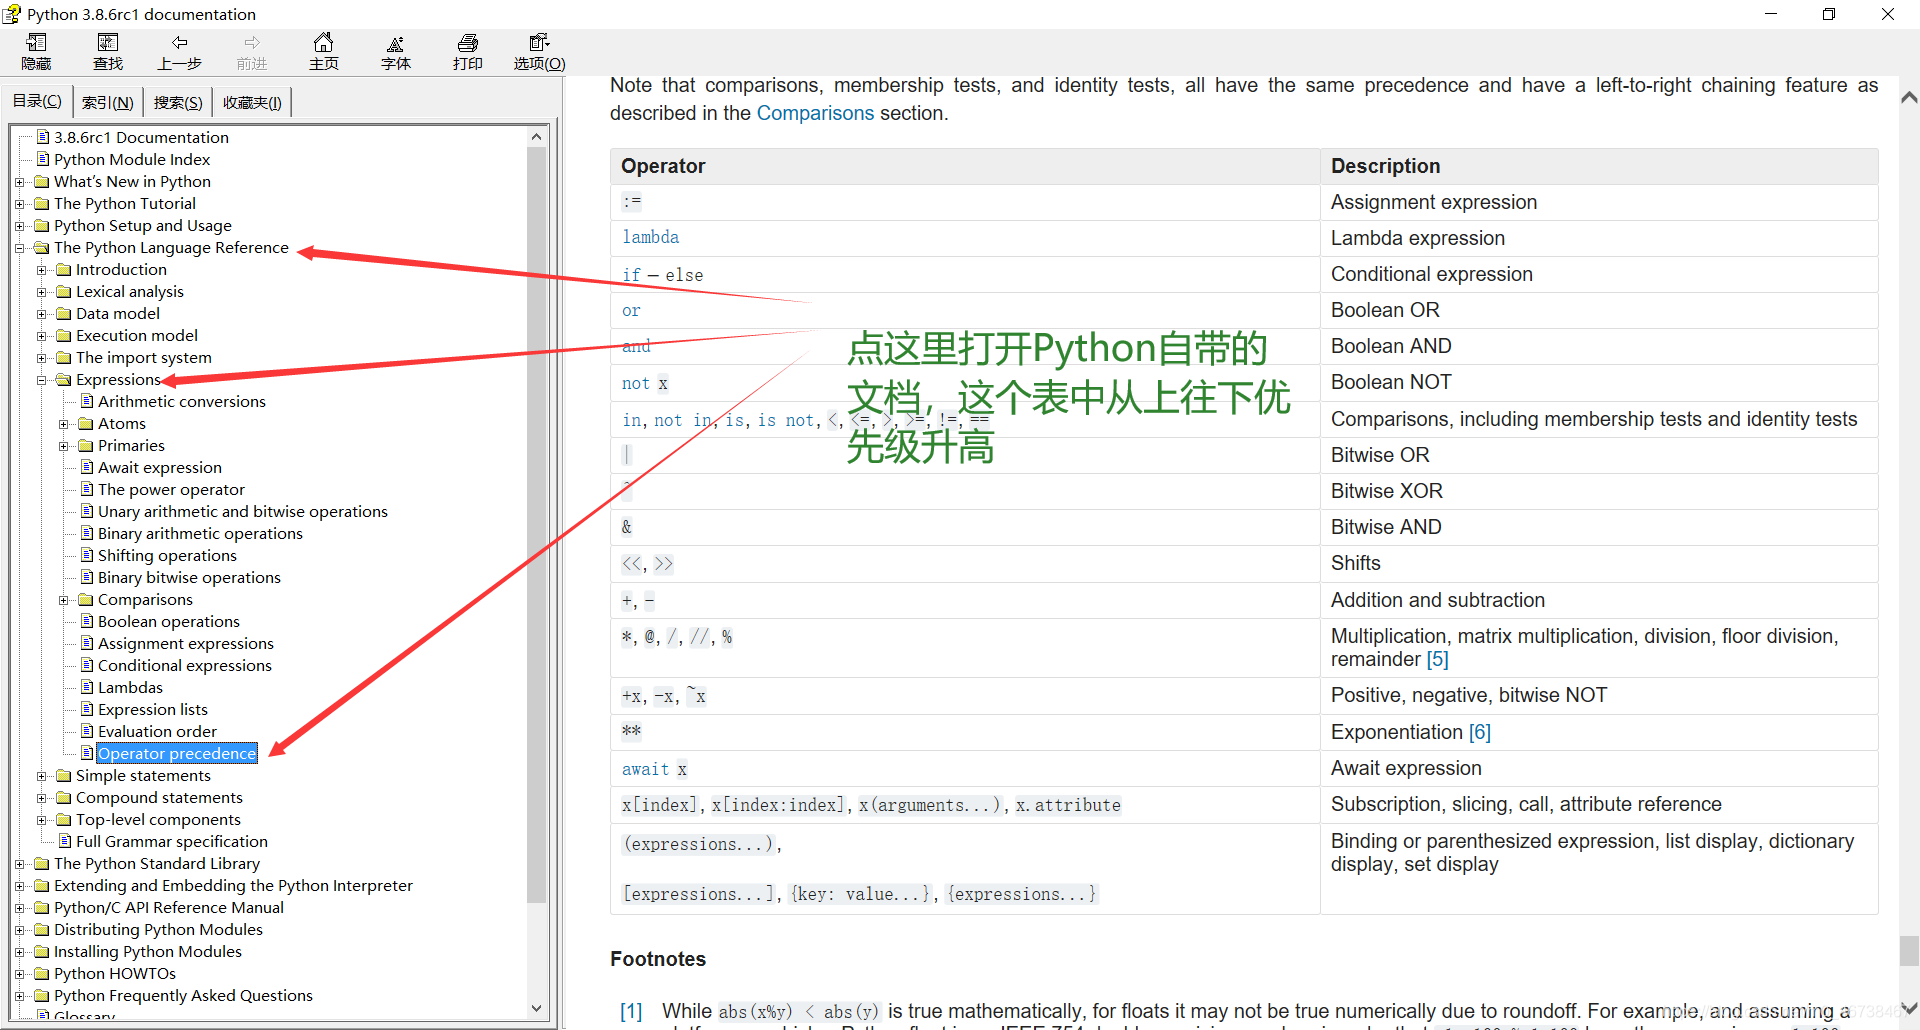Open Binary arithmetic operations topic
The width and height of the screenshot is (1920, 1030).
coord(200,533)
